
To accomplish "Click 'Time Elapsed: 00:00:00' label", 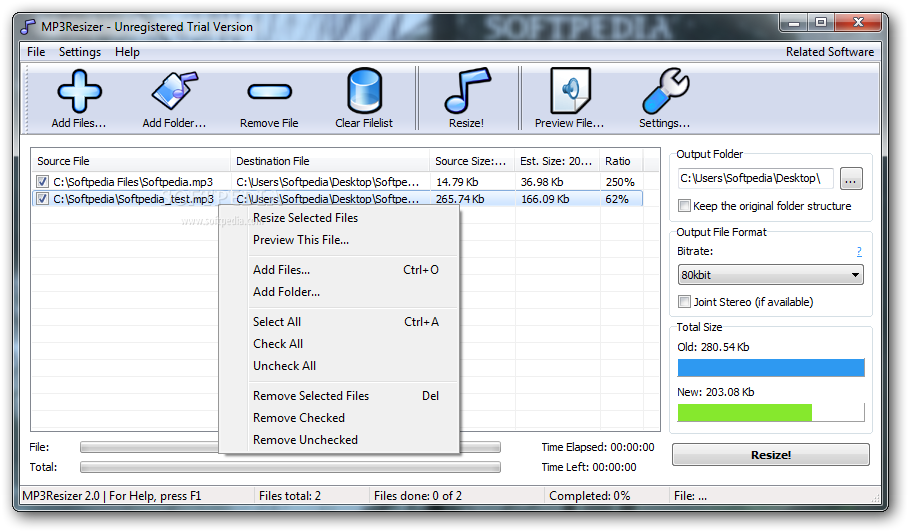I will 598,447.
